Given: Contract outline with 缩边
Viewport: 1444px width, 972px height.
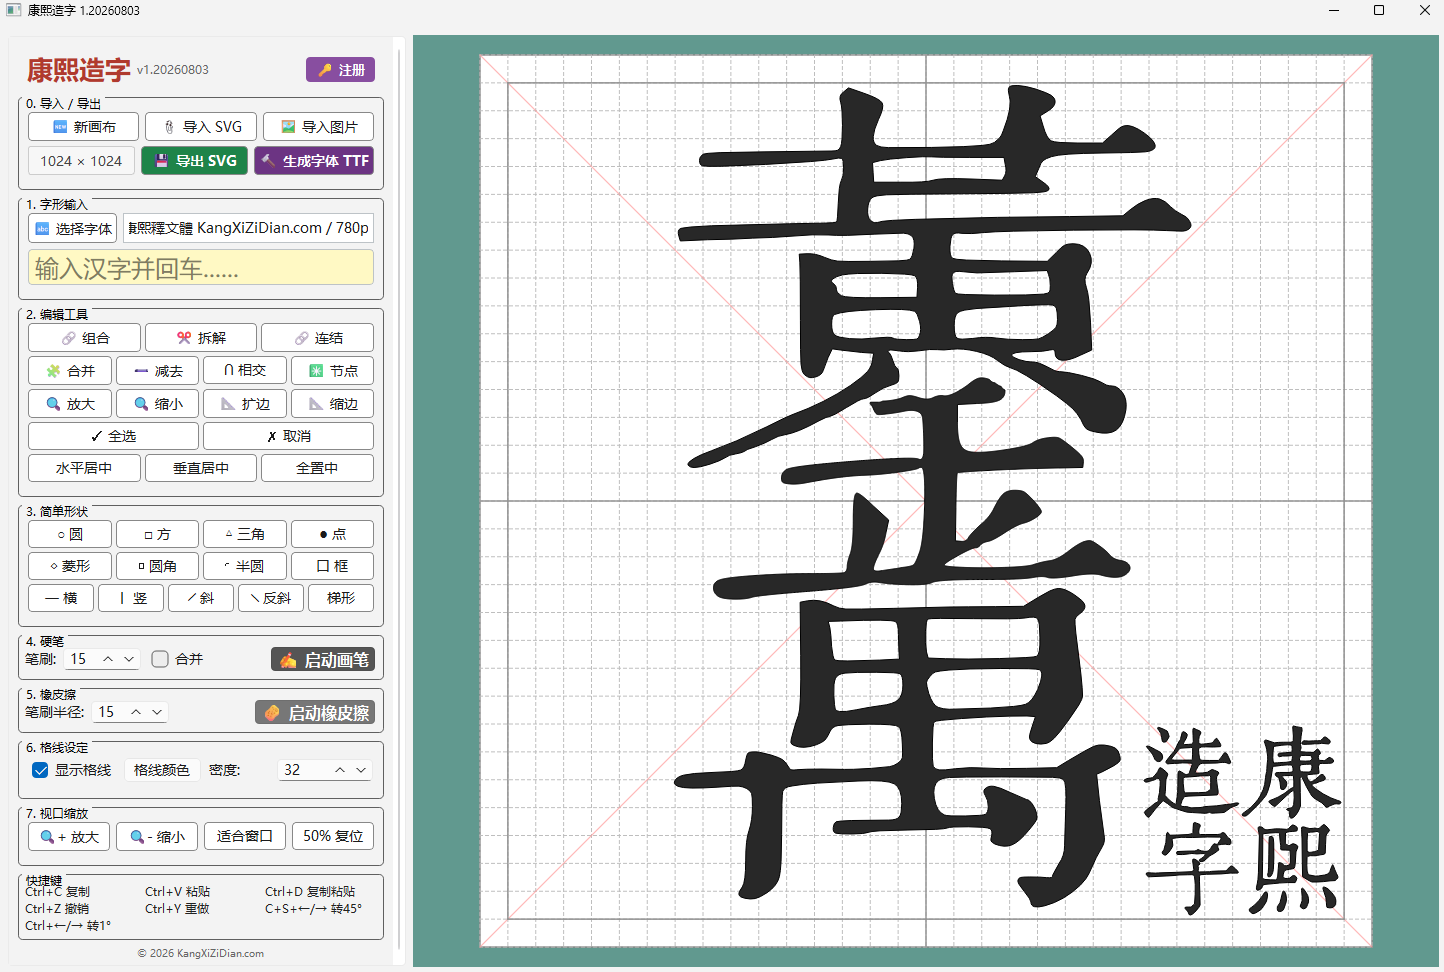Looking at the screenshot, I should click(333, 404).
